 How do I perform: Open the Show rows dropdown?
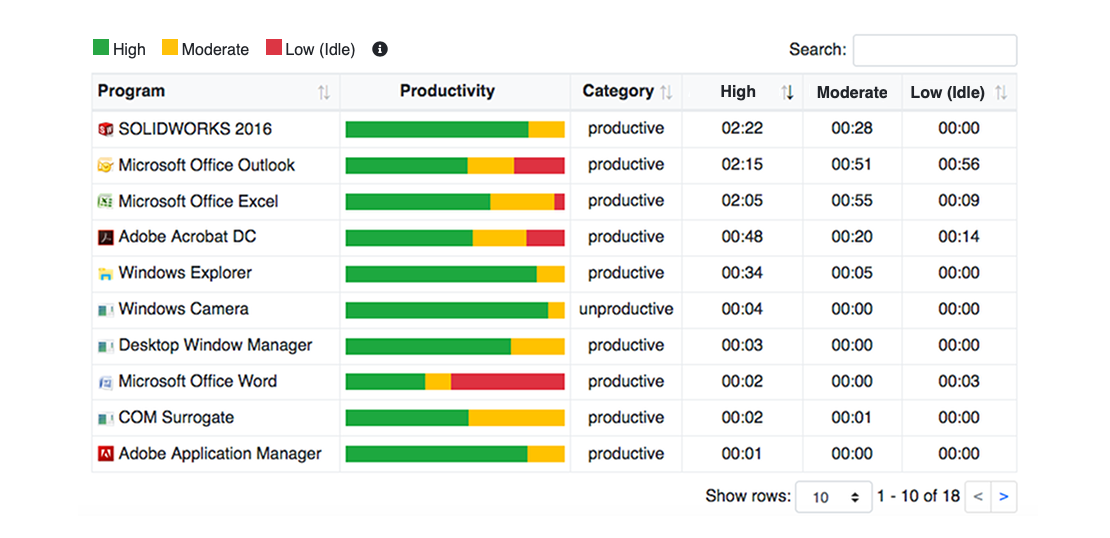(833, 497)
